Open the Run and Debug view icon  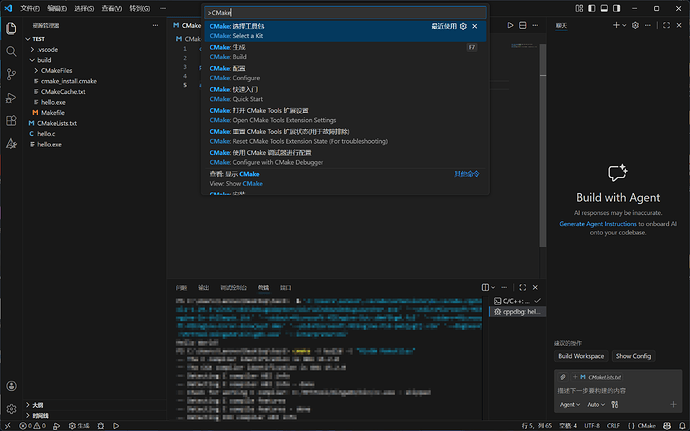tap(11, 98)
